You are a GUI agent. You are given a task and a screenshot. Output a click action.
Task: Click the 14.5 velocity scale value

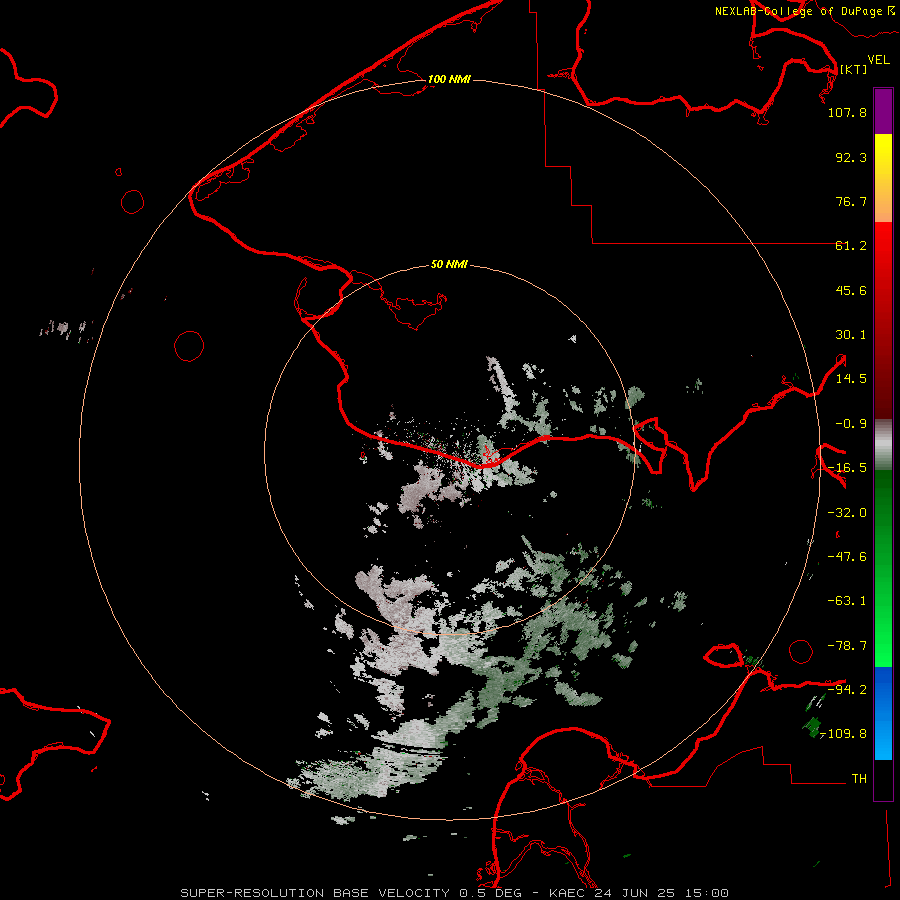(x=851, y=379)
